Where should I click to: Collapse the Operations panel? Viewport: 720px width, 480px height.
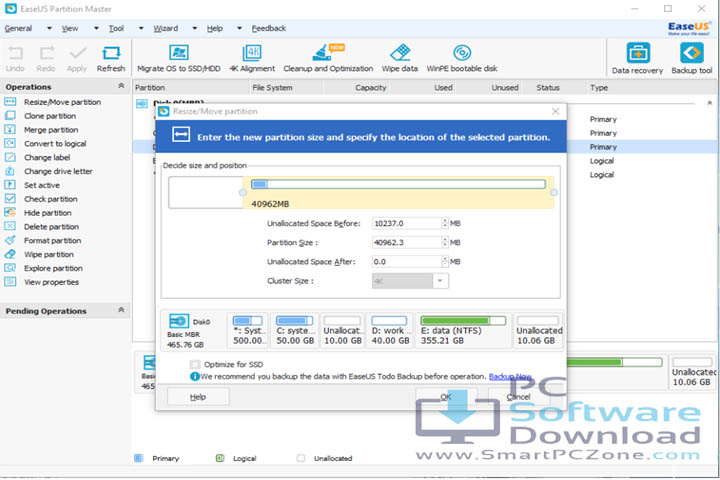[x=121, y=86]
